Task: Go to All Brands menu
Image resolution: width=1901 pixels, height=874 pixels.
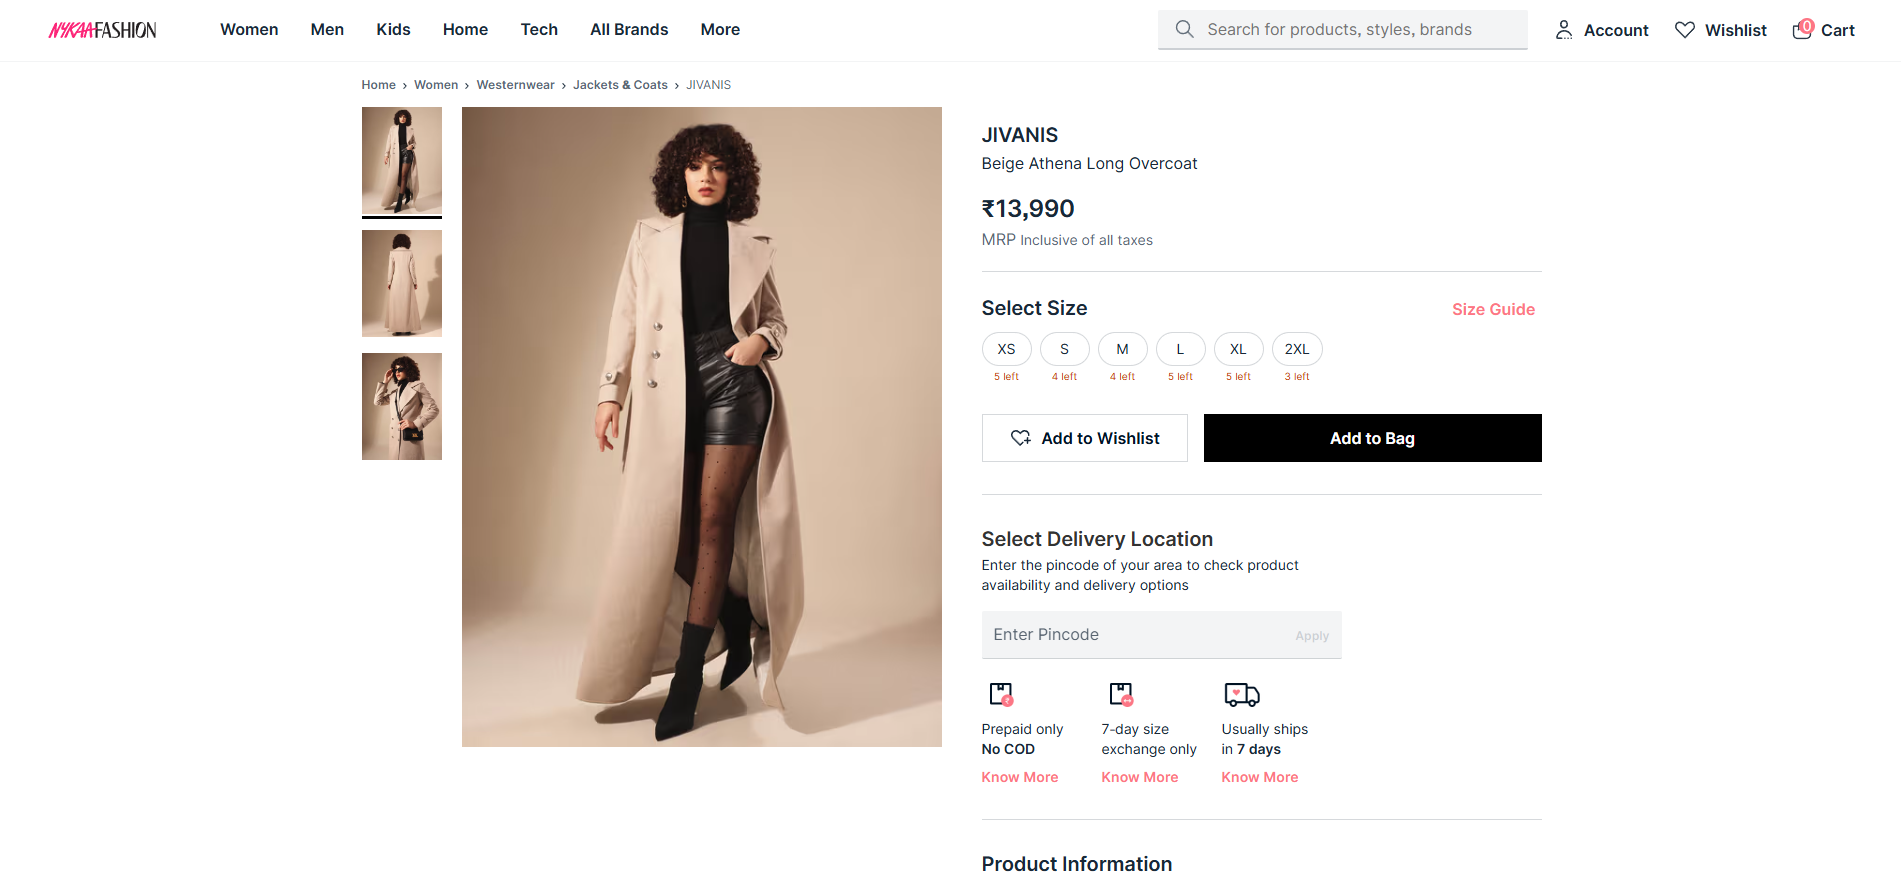Action: [x=629, y=30]
